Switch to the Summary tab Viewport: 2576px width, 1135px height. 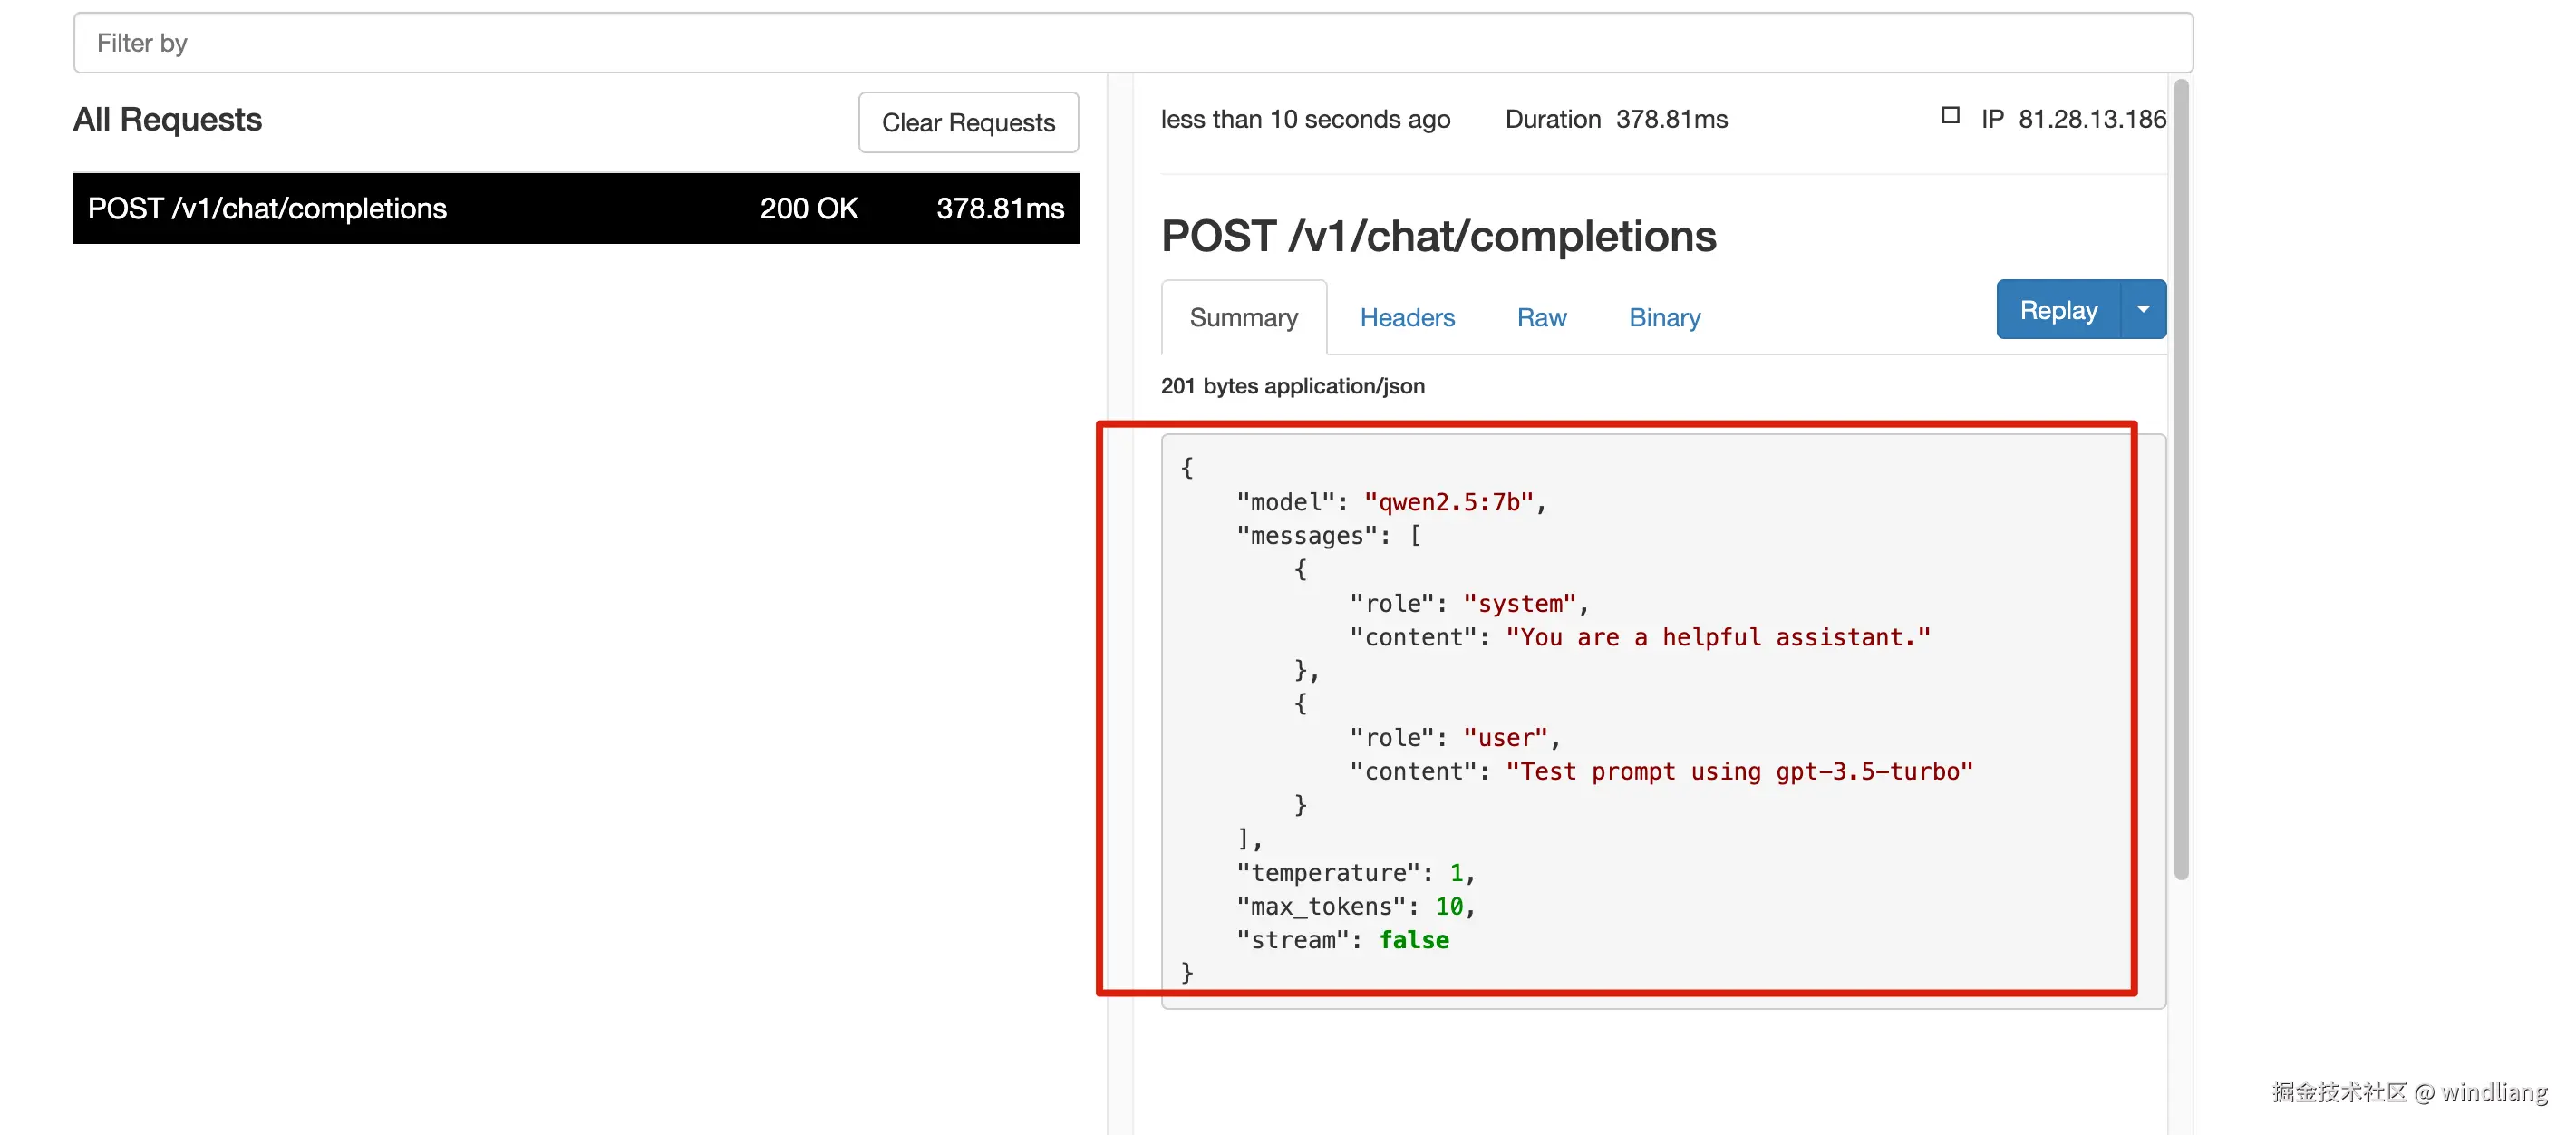1243,317
